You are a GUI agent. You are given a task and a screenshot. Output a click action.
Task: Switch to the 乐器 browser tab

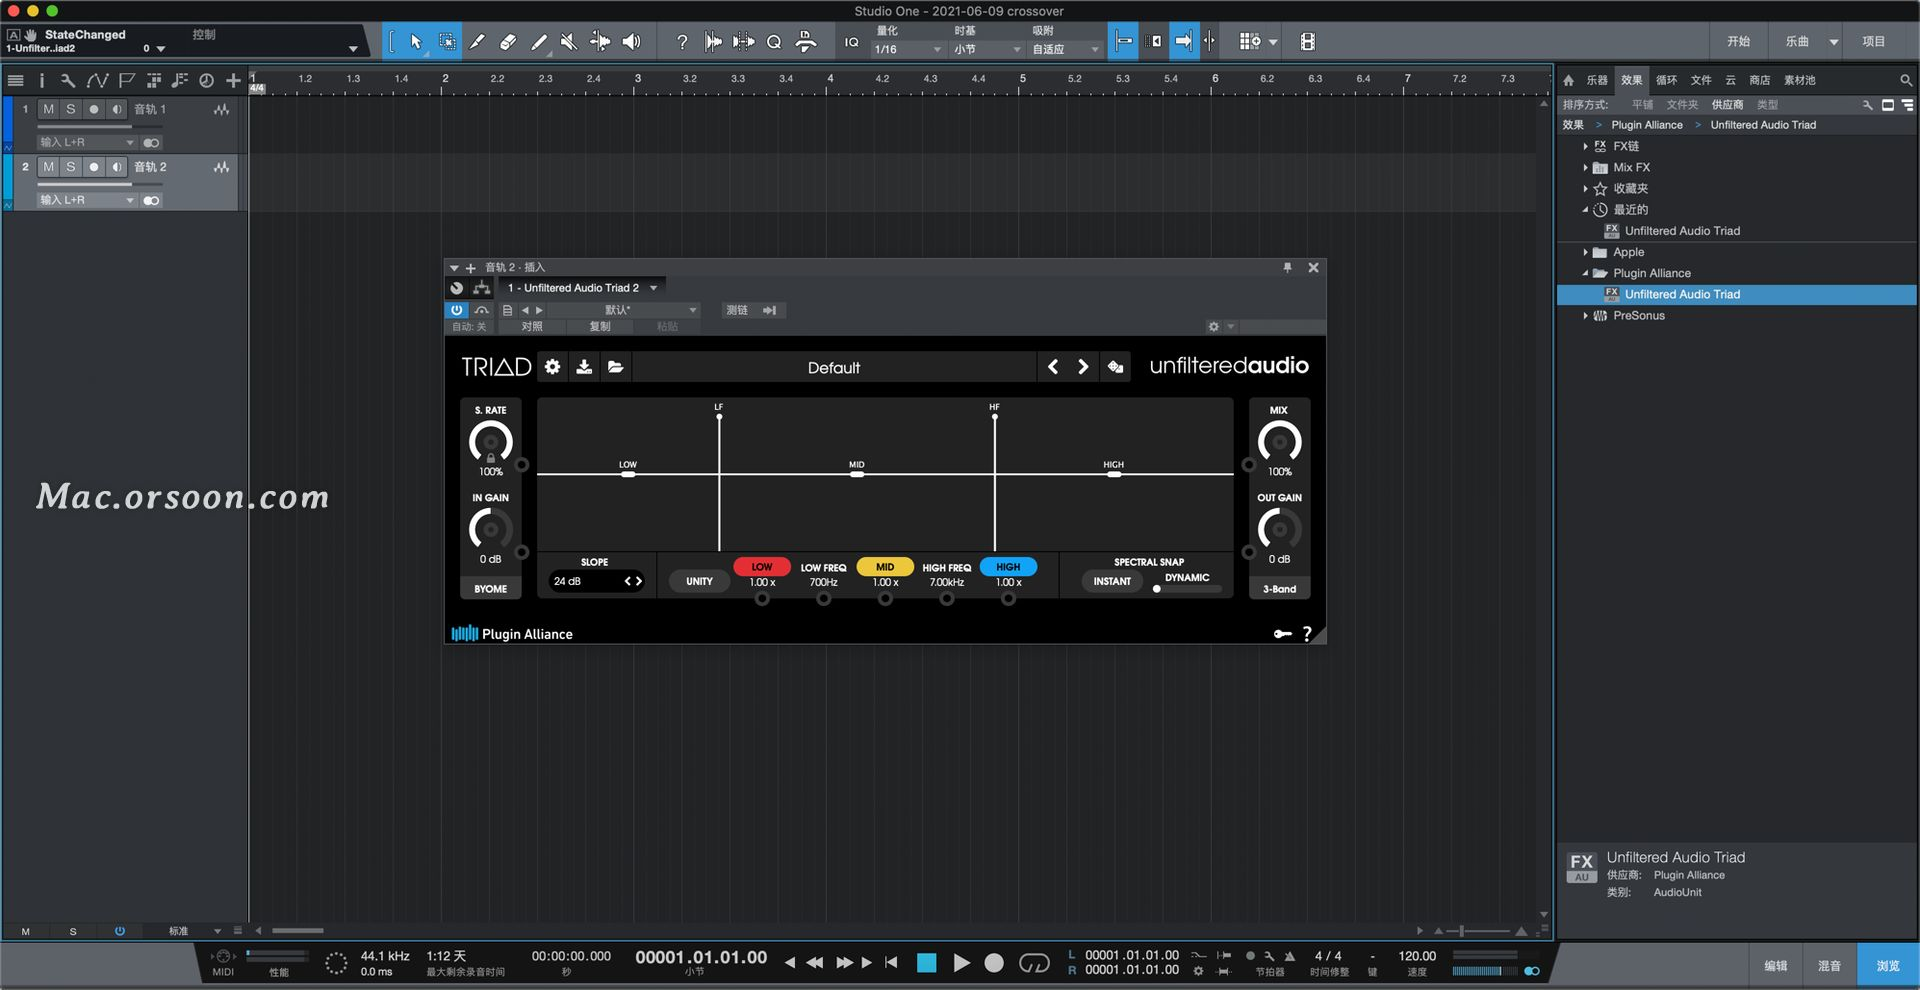1597,80
